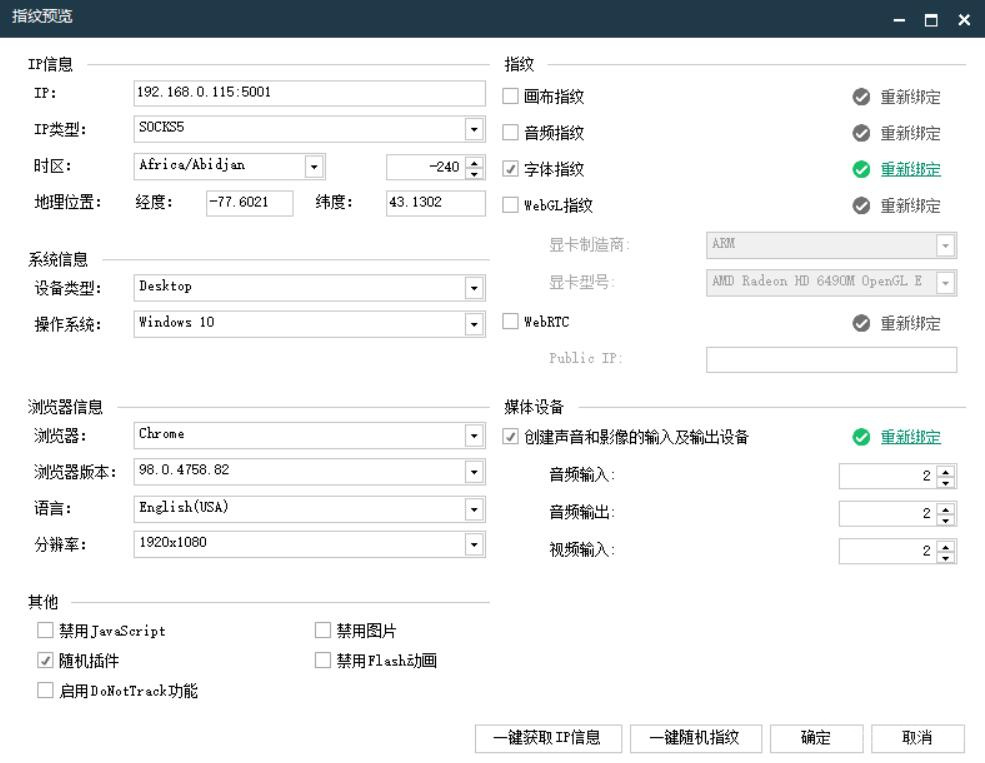Toggle the WebRTC checkbox
The height and width of the screenshot is (763, 985).
tap(510, 322)
